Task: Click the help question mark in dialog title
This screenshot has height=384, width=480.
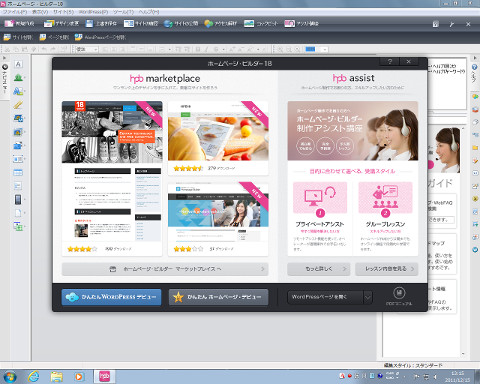Action: (390, 61)
